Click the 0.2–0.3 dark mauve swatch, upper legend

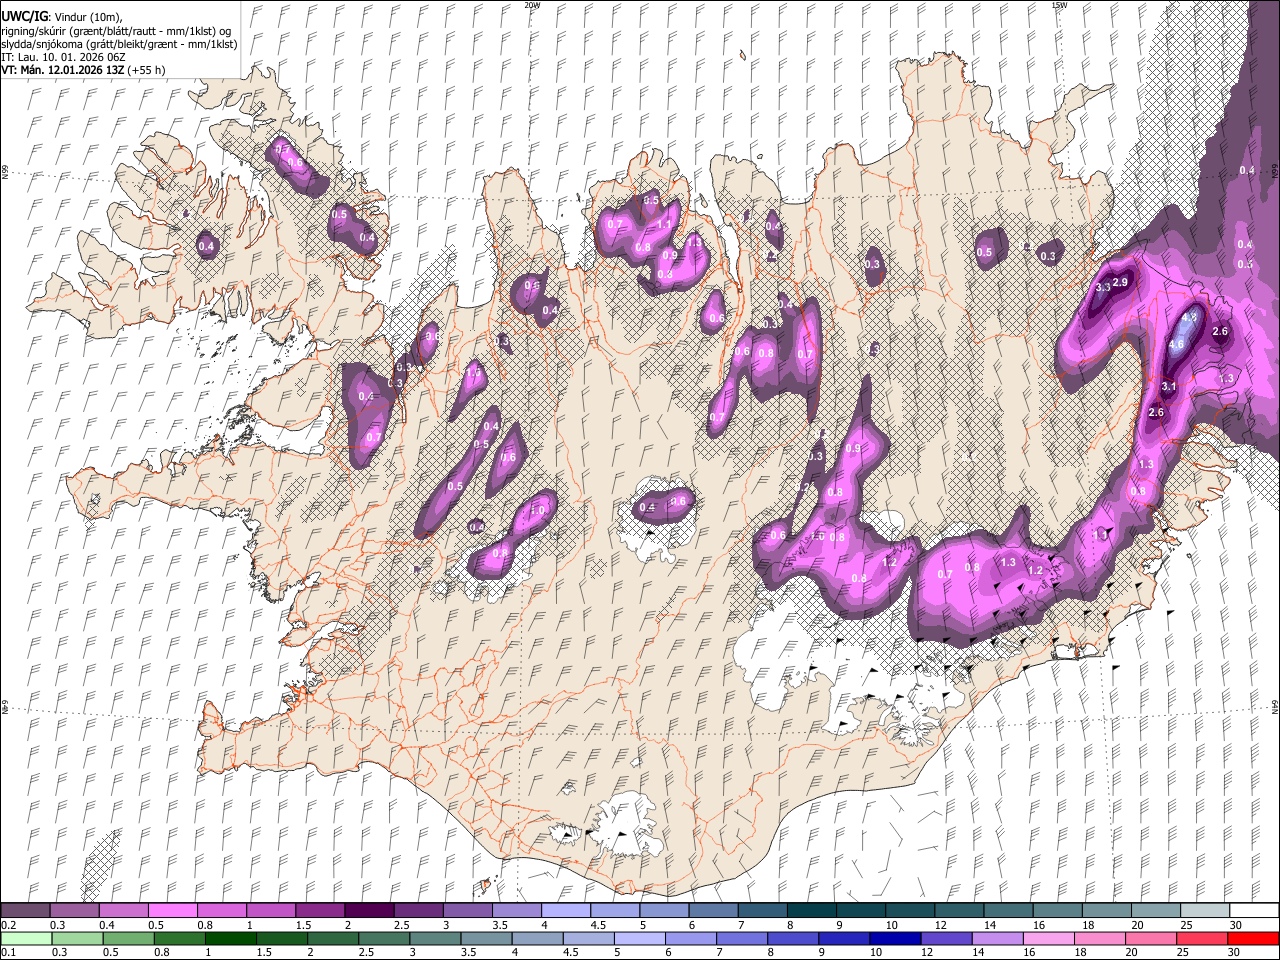[x=25, y=911]
